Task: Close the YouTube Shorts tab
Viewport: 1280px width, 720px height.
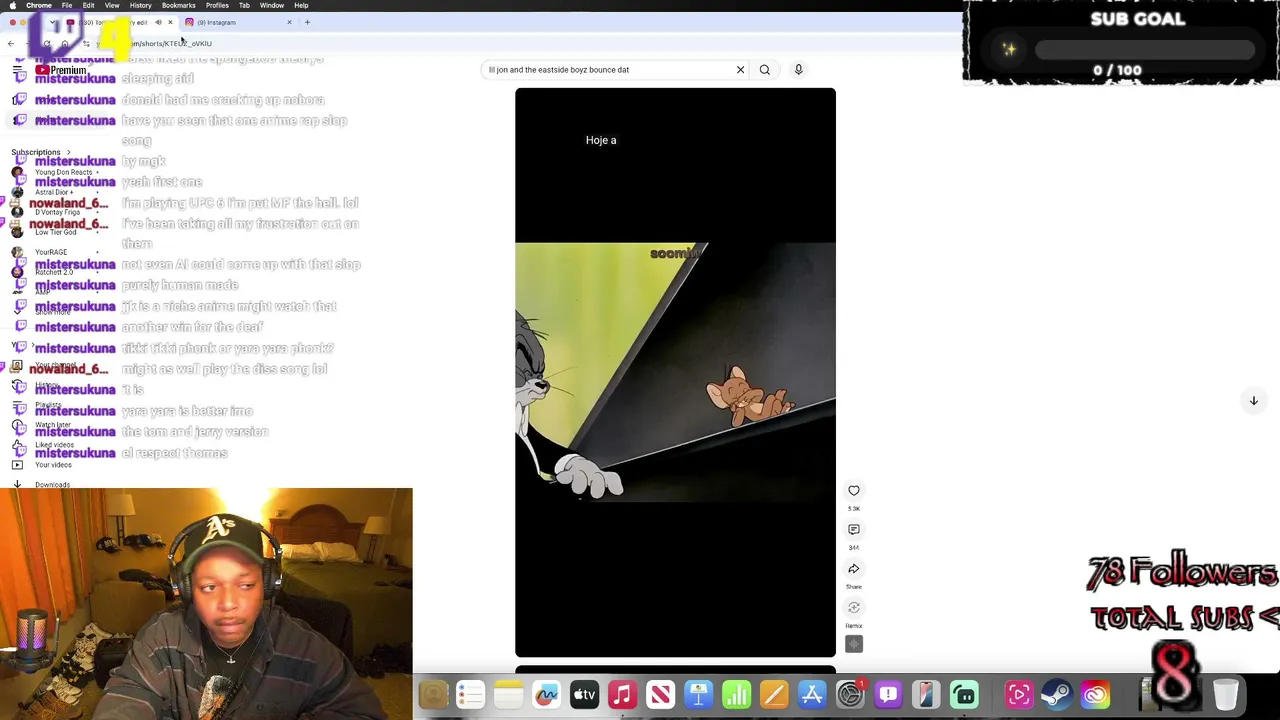Action: pos(170,22)
